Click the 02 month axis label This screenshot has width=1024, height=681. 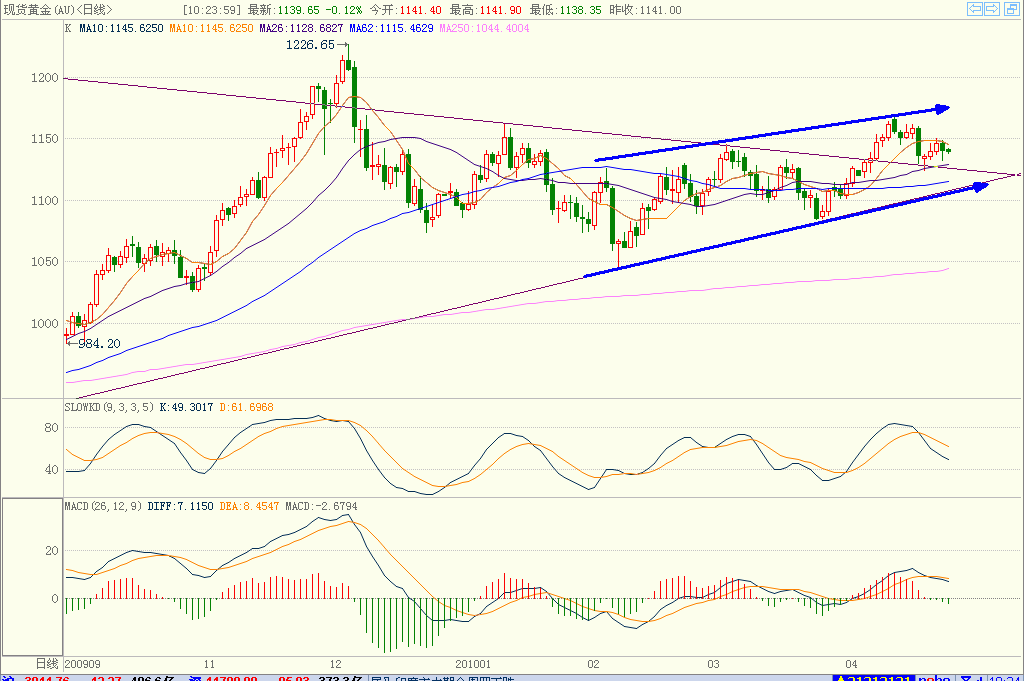point(593,664)
